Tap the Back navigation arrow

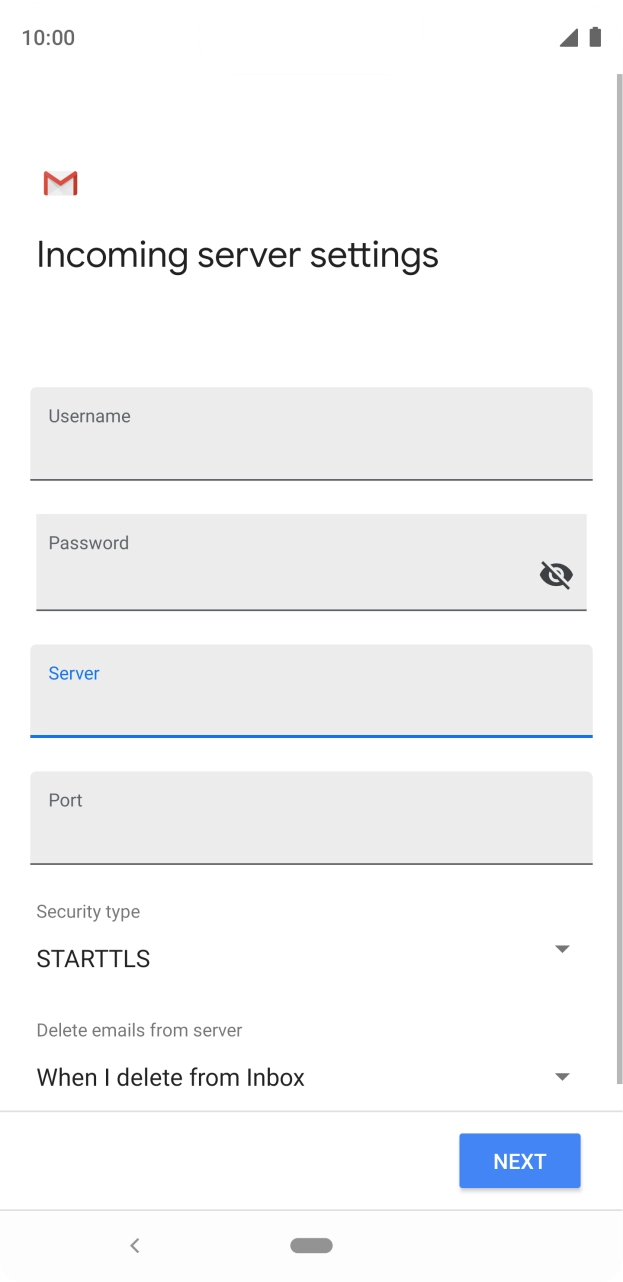pos(135,1245)
